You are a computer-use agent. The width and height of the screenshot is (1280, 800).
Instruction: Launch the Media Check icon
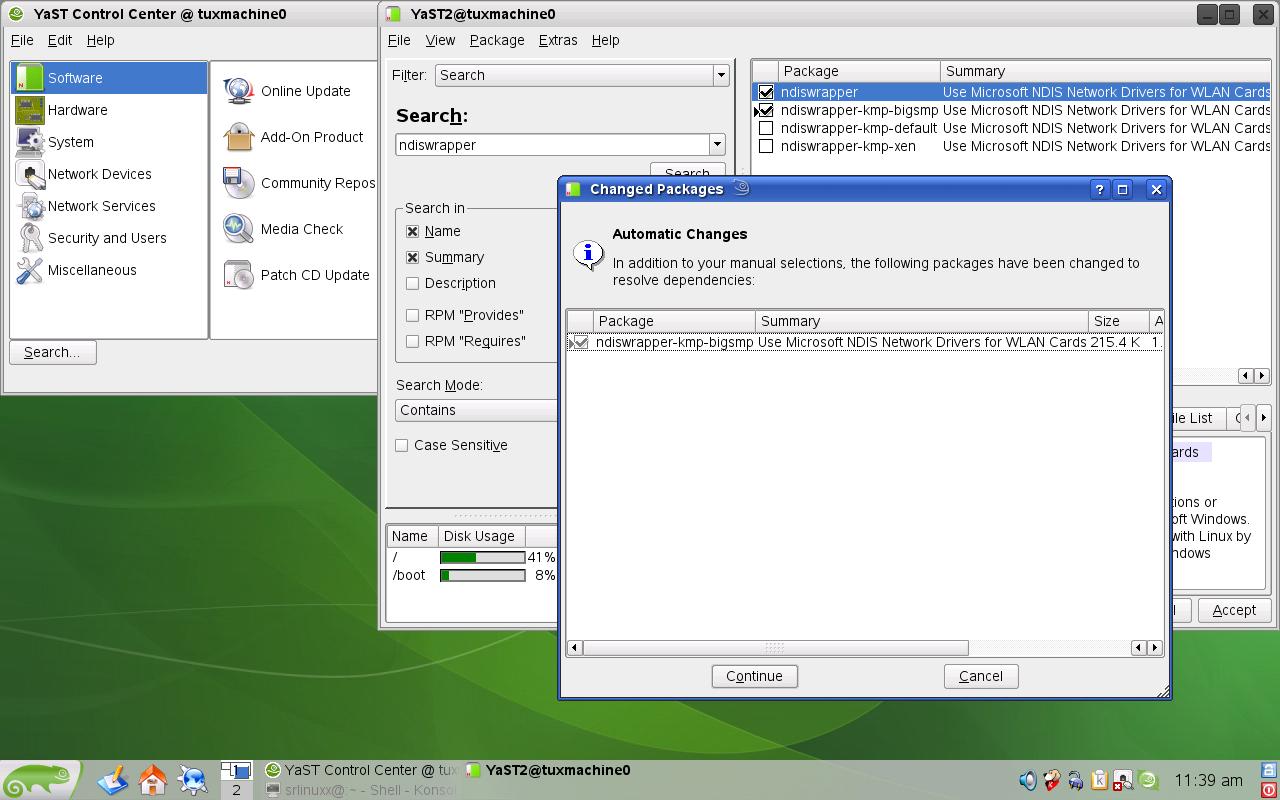coord(239,229)
